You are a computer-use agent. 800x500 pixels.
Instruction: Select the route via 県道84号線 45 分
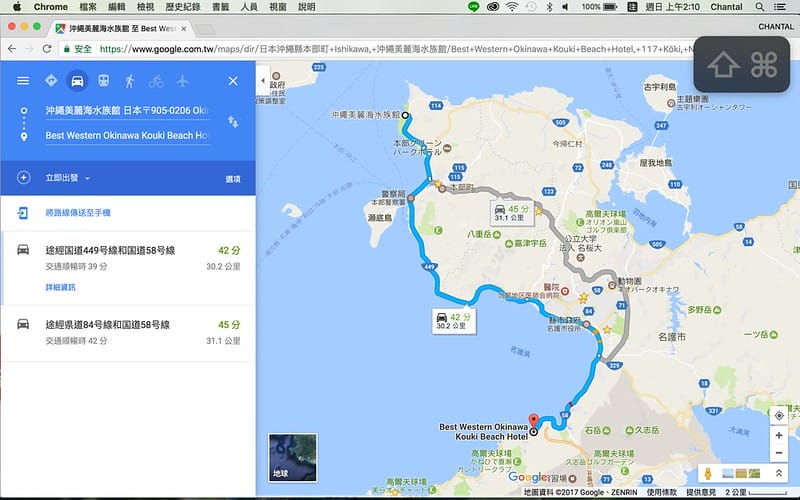pos(128,333)
